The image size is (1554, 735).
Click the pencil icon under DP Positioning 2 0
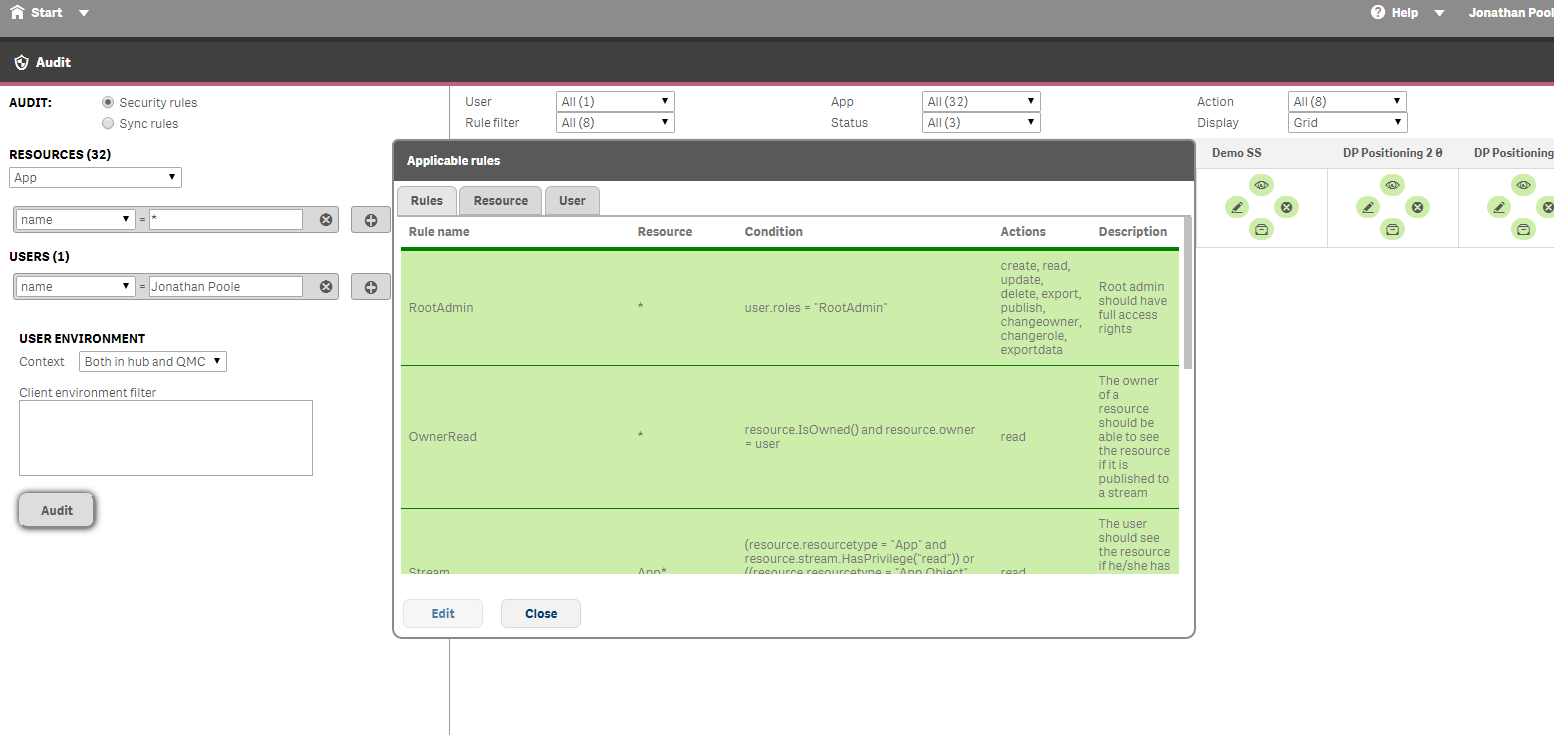coord(1368,207)
